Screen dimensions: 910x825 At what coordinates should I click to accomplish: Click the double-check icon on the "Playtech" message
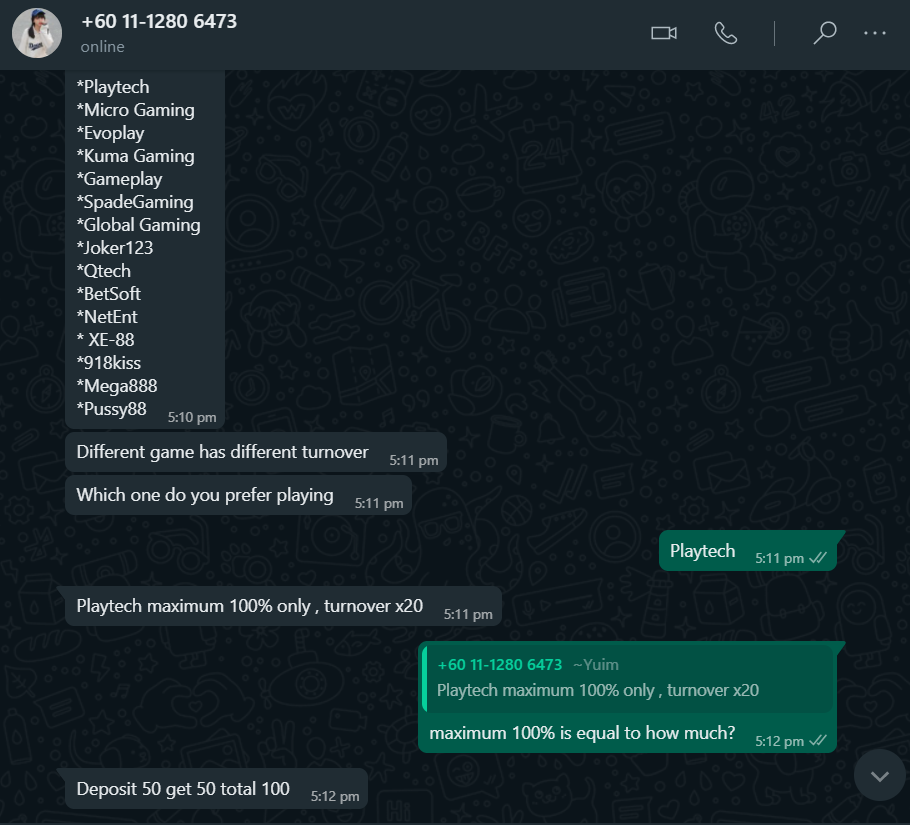click(x=818, y=558)
